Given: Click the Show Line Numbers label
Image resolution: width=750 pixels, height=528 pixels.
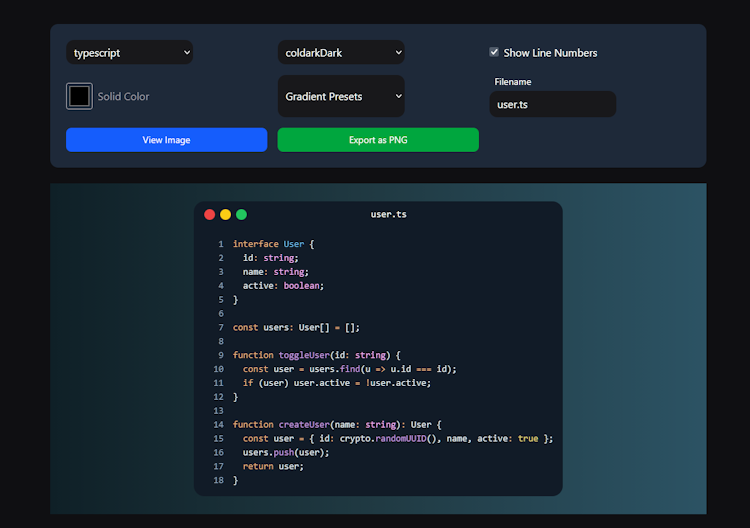Looking at the screenshot, I should (x=550, y=53).
